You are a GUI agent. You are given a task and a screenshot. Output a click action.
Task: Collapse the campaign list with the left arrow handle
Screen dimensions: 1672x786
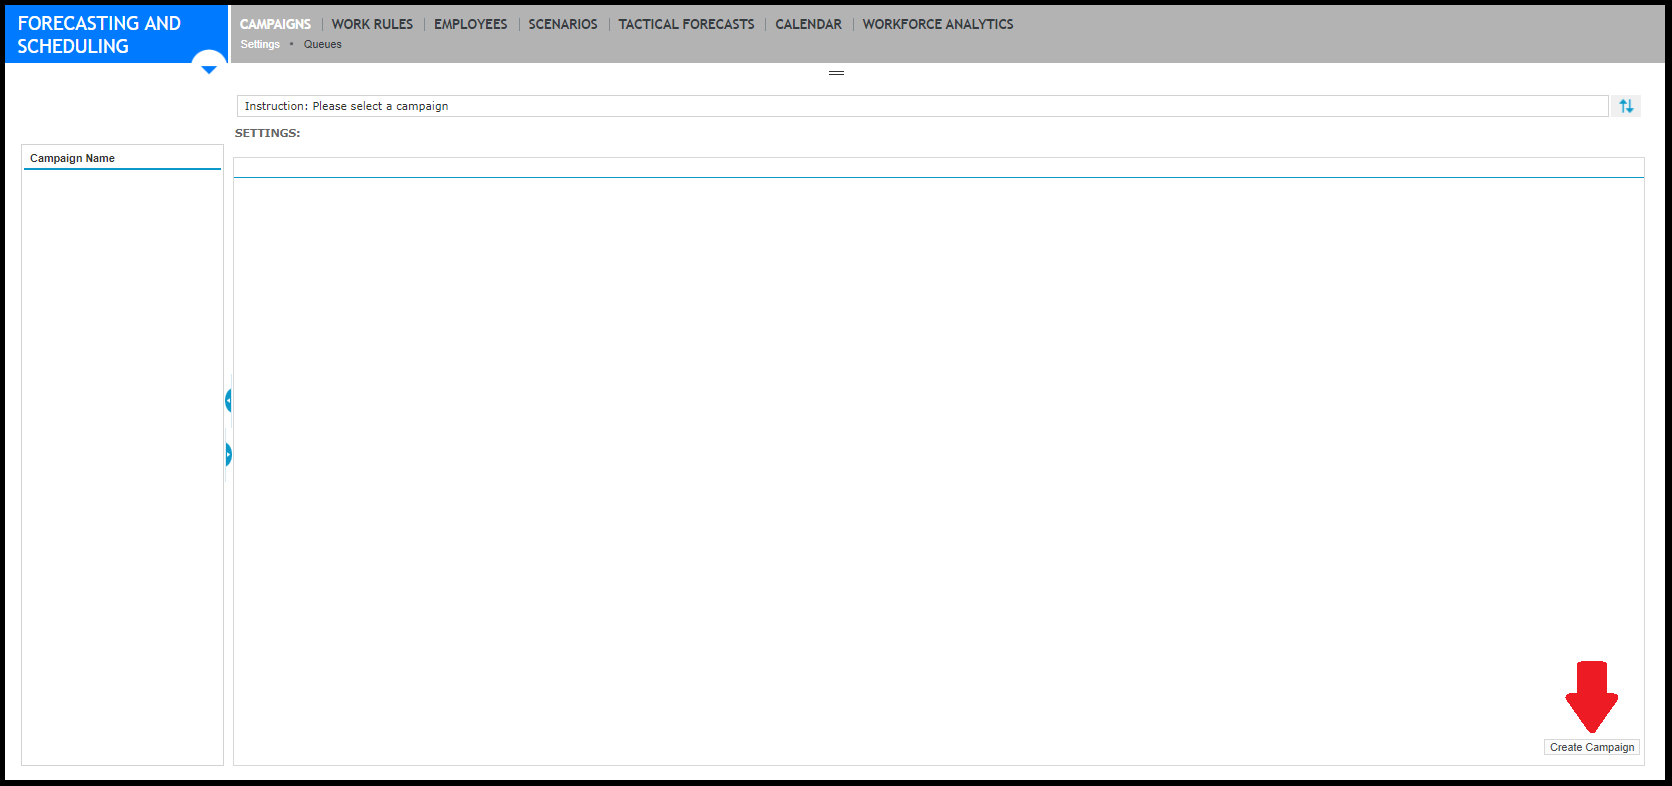coord(228,401)
